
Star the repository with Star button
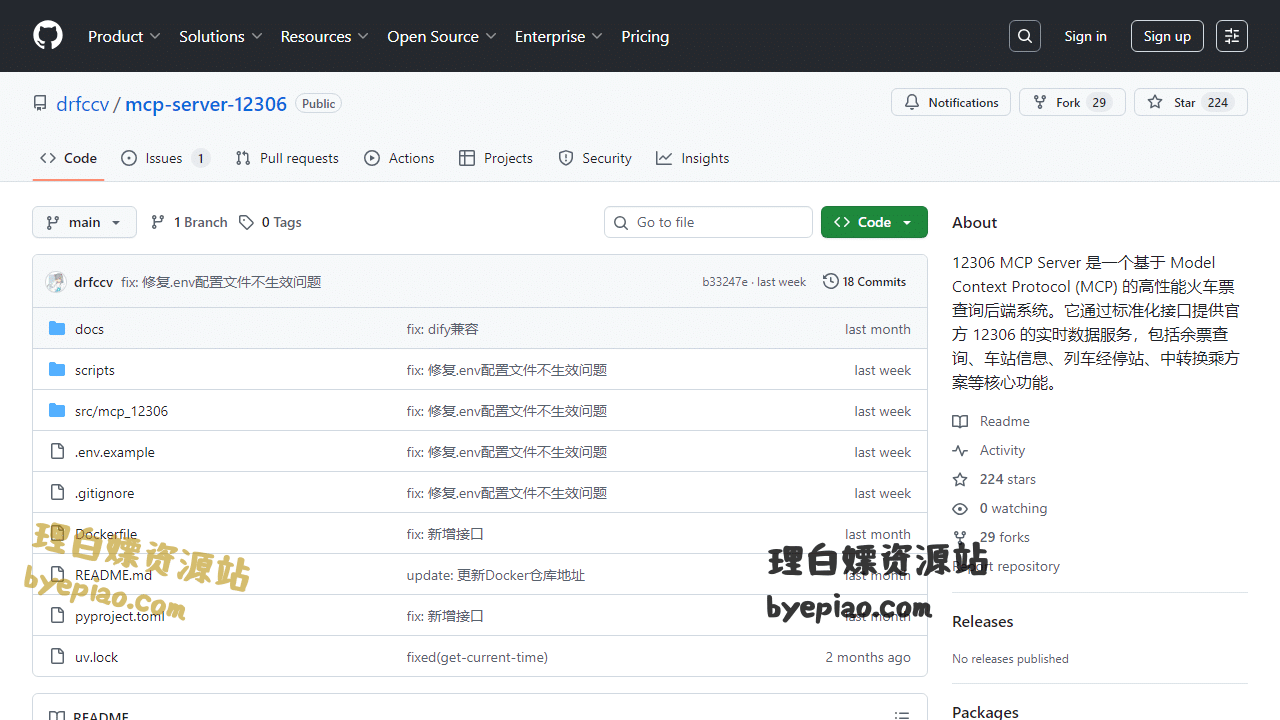tap(1191, 102)
